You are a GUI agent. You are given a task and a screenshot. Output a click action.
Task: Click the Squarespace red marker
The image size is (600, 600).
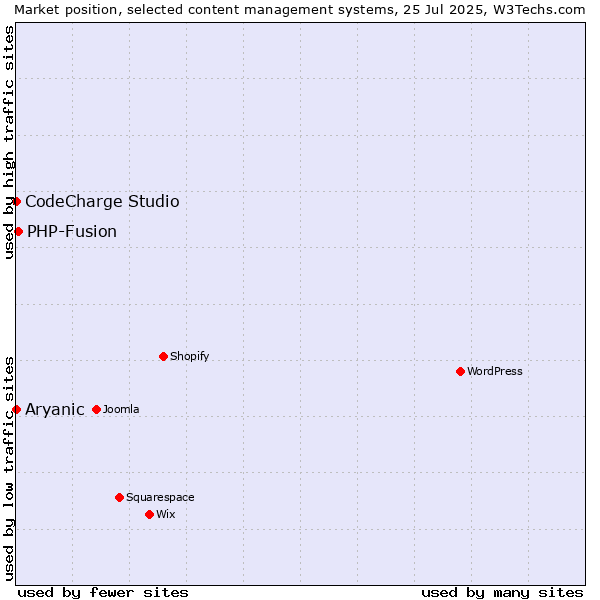pos(119,497)
